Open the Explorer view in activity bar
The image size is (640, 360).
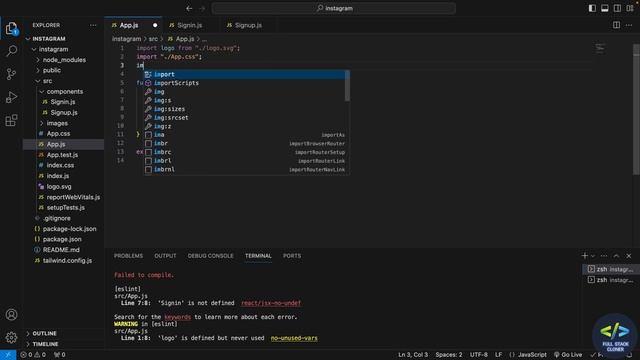[11, 28]
